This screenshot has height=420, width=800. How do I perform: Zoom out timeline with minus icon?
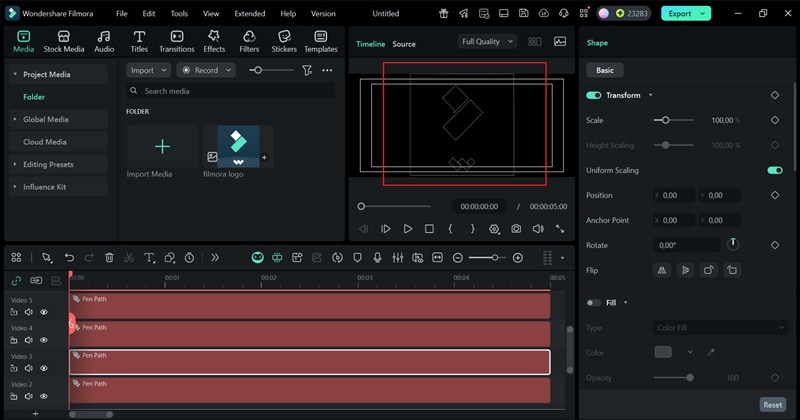458,258
